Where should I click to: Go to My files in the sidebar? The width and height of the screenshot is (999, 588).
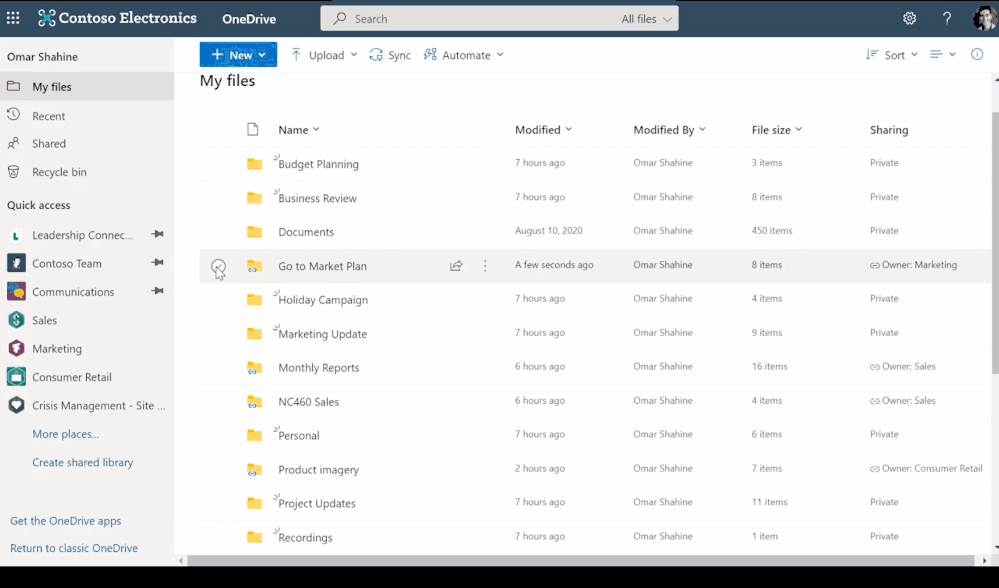pos(87,86)
